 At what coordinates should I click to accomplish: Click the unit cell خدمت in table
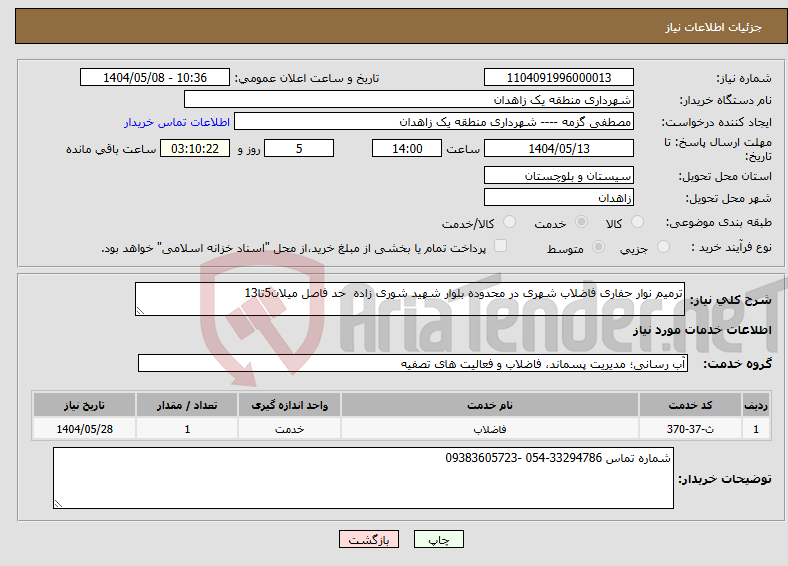[x=289, y=429]
